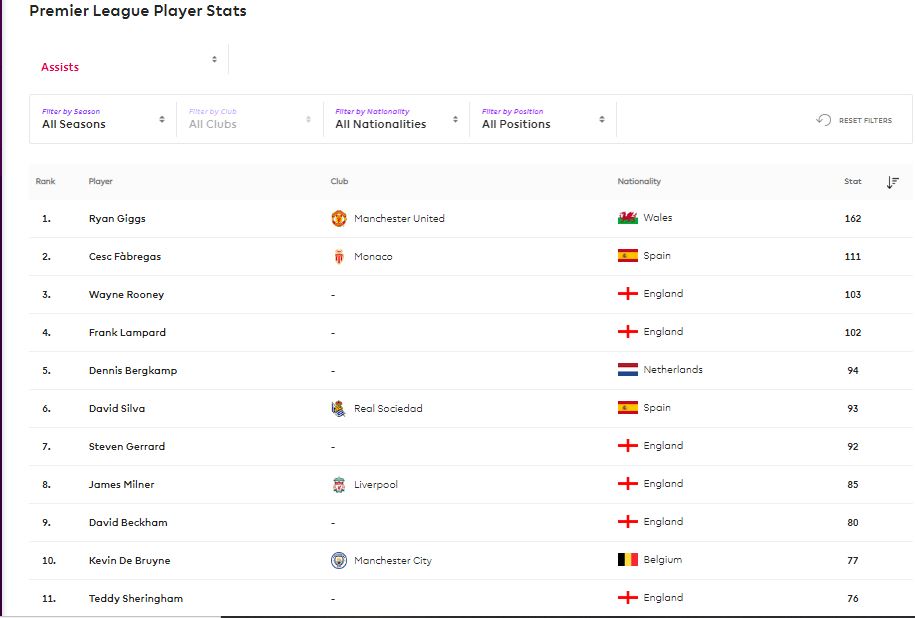915x618 pixels.
Task: Open the disabled All Clubs filter
Action: click(250, 119)
